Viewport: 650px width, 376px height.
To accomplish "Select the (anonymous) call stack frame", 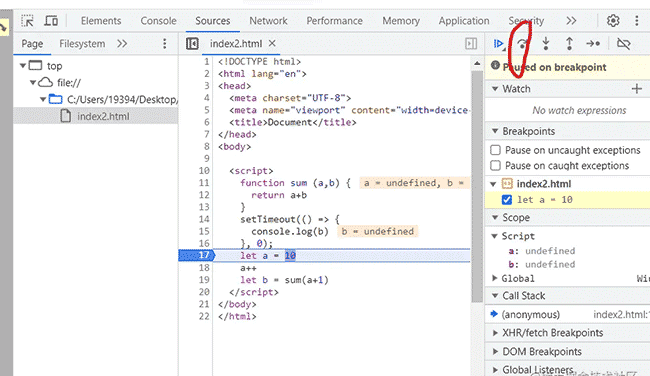I will click(530, 314).
